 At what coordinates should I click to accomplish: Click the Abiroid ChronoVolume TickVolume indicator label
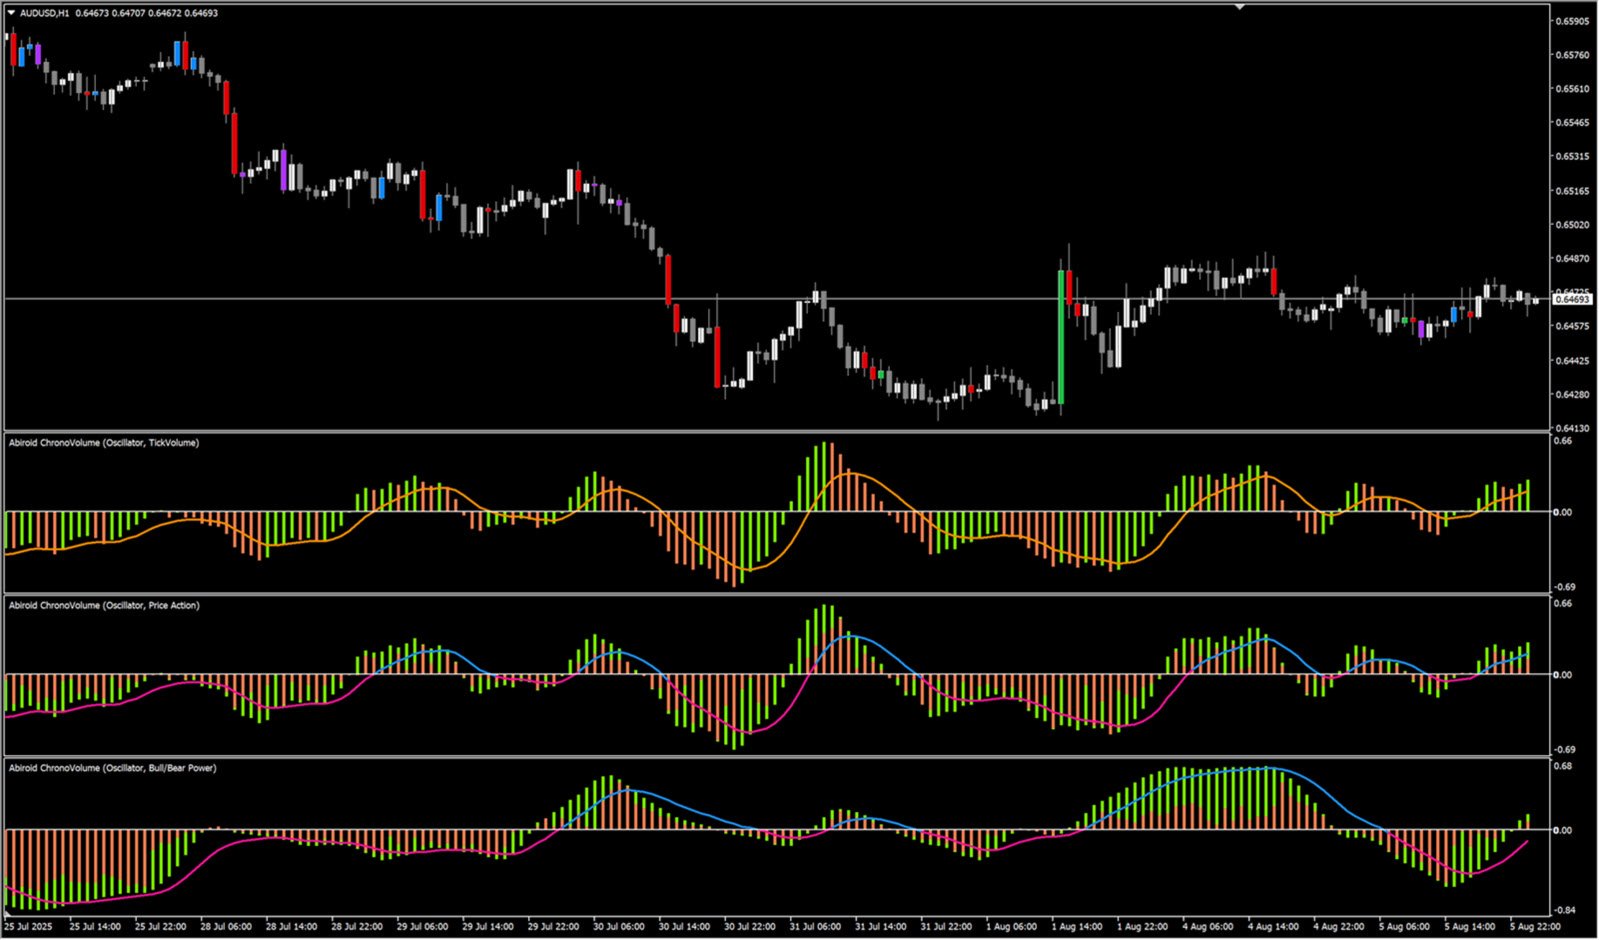click(104, 443)
